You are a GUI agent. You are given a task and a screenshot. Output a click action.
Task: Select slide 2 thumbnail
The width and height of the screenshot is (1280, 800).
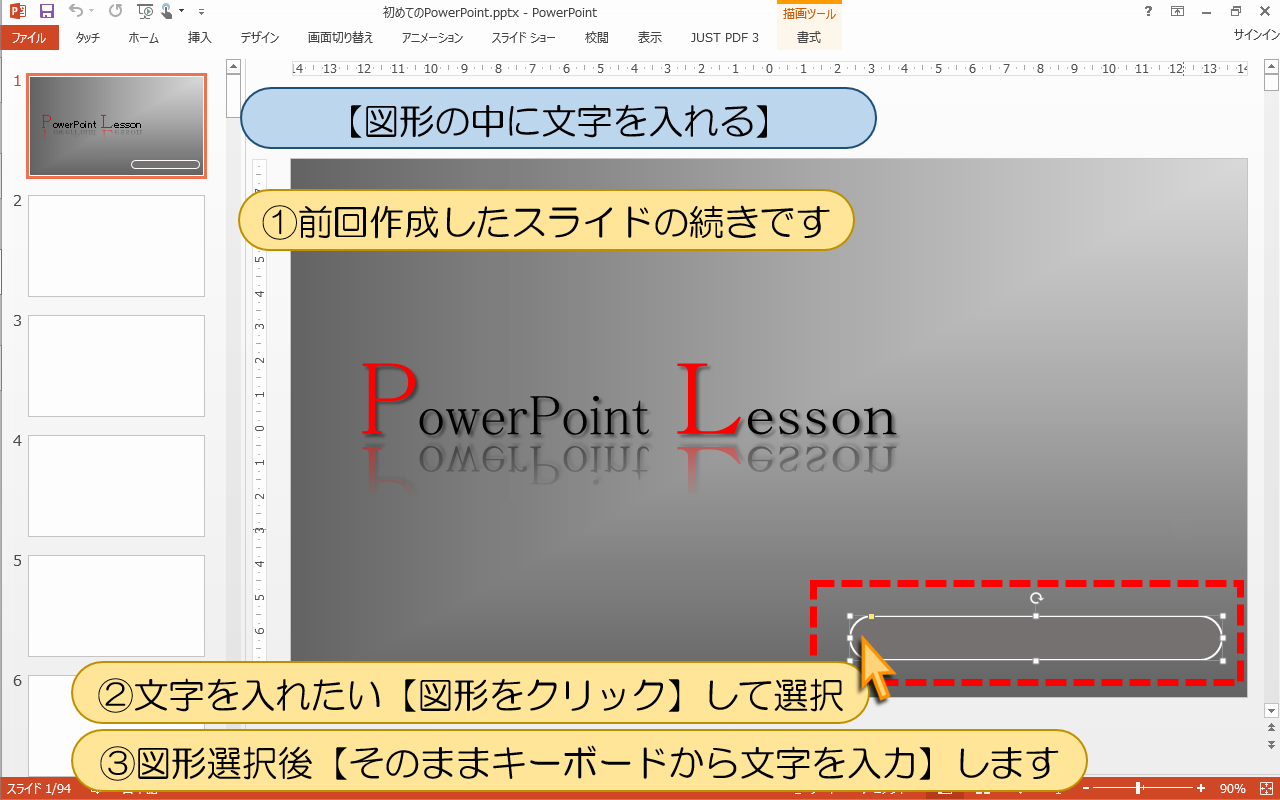(x=116, y=246)
